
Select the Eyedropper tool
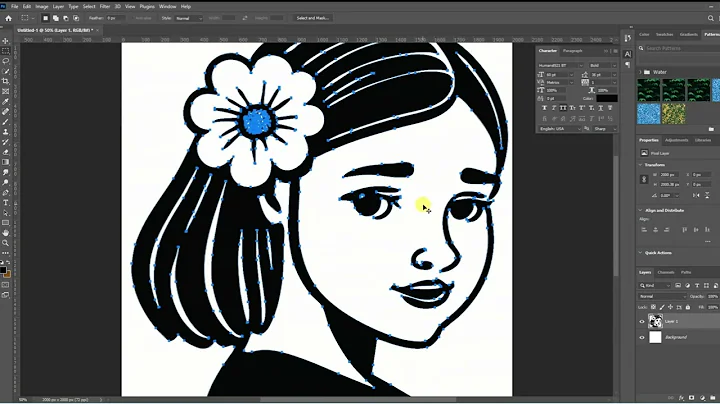(x=6, y=101)
